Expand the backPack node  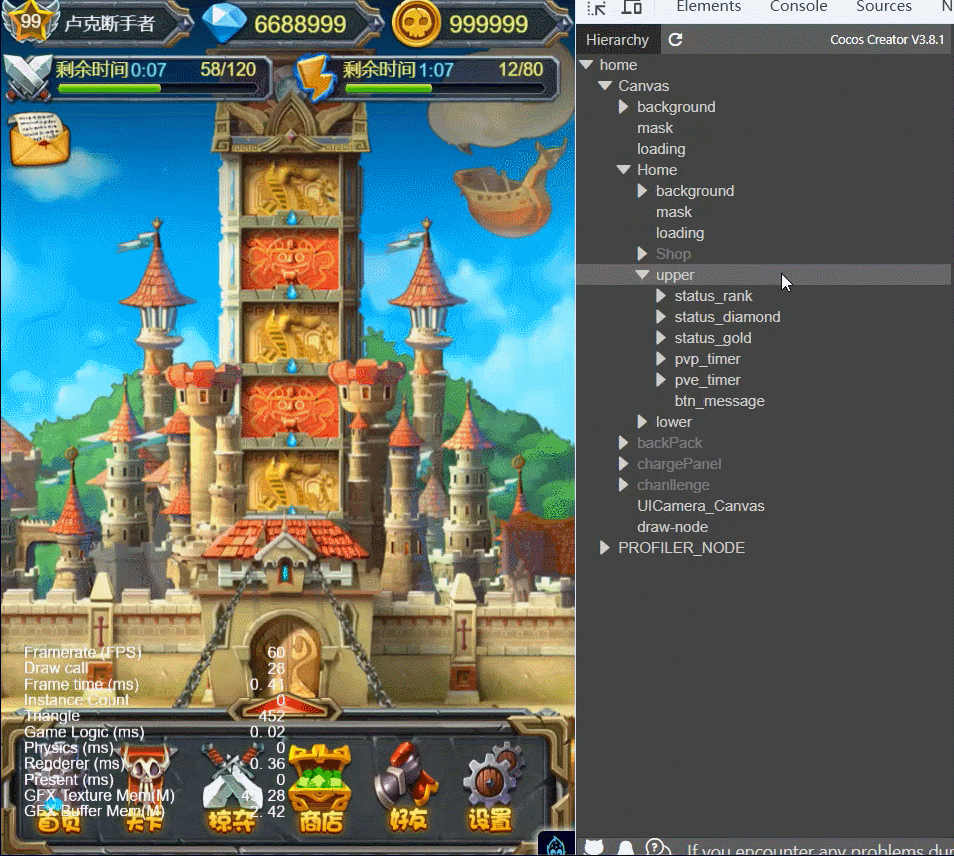(x=624, y=443)
